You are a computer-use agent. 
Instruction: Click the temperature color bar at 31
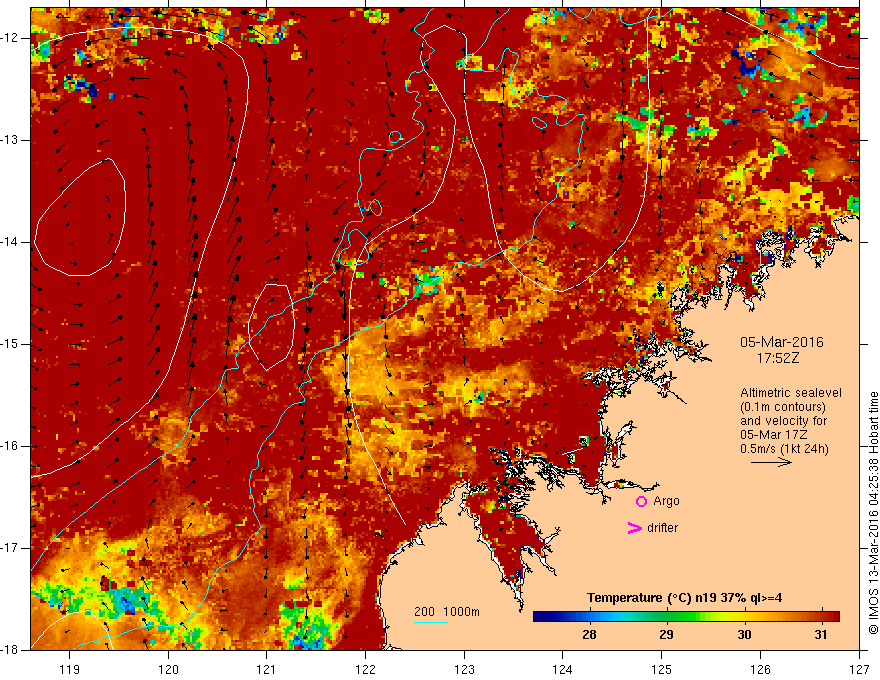point(821,617)
